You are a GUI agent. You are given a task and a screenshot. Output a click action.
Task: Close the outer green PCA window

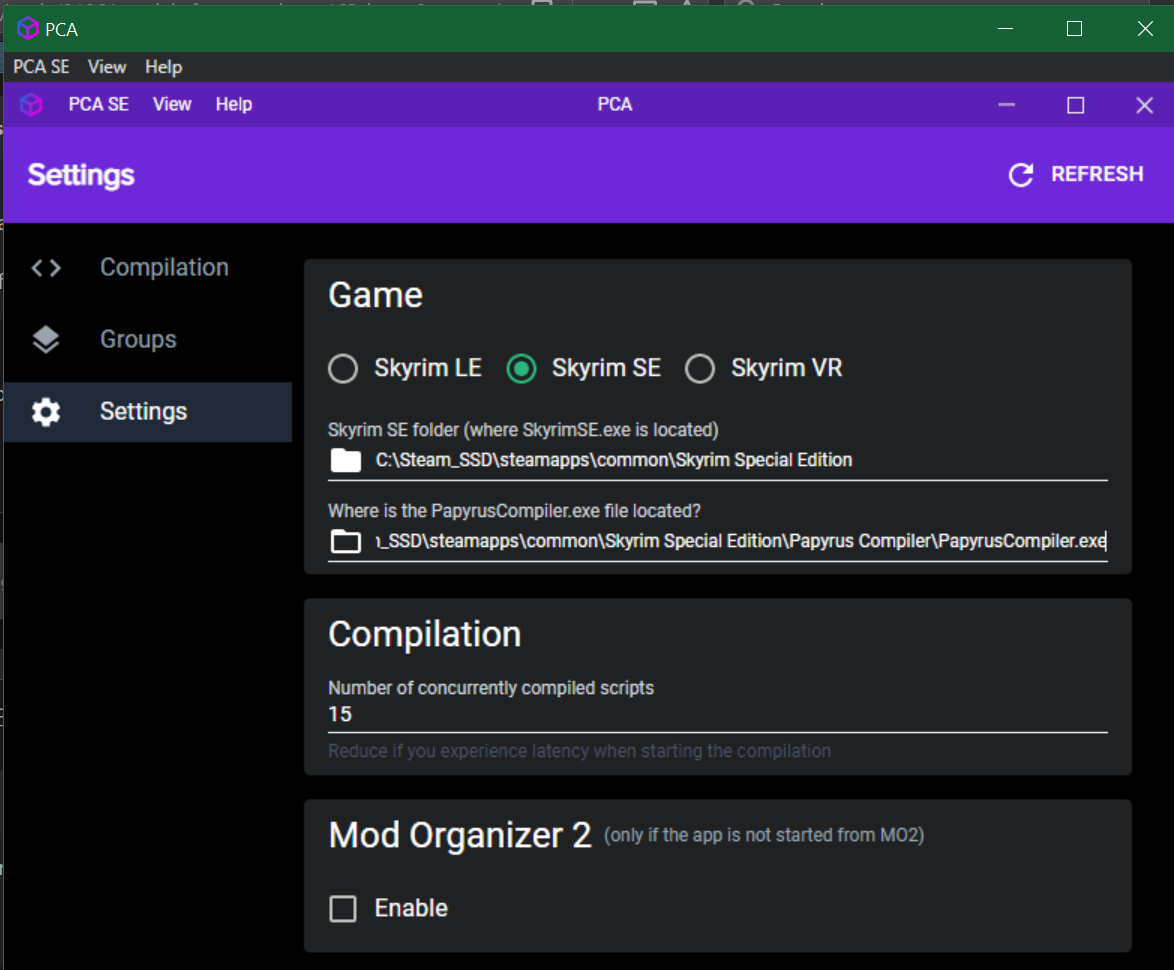(1145, 28)
